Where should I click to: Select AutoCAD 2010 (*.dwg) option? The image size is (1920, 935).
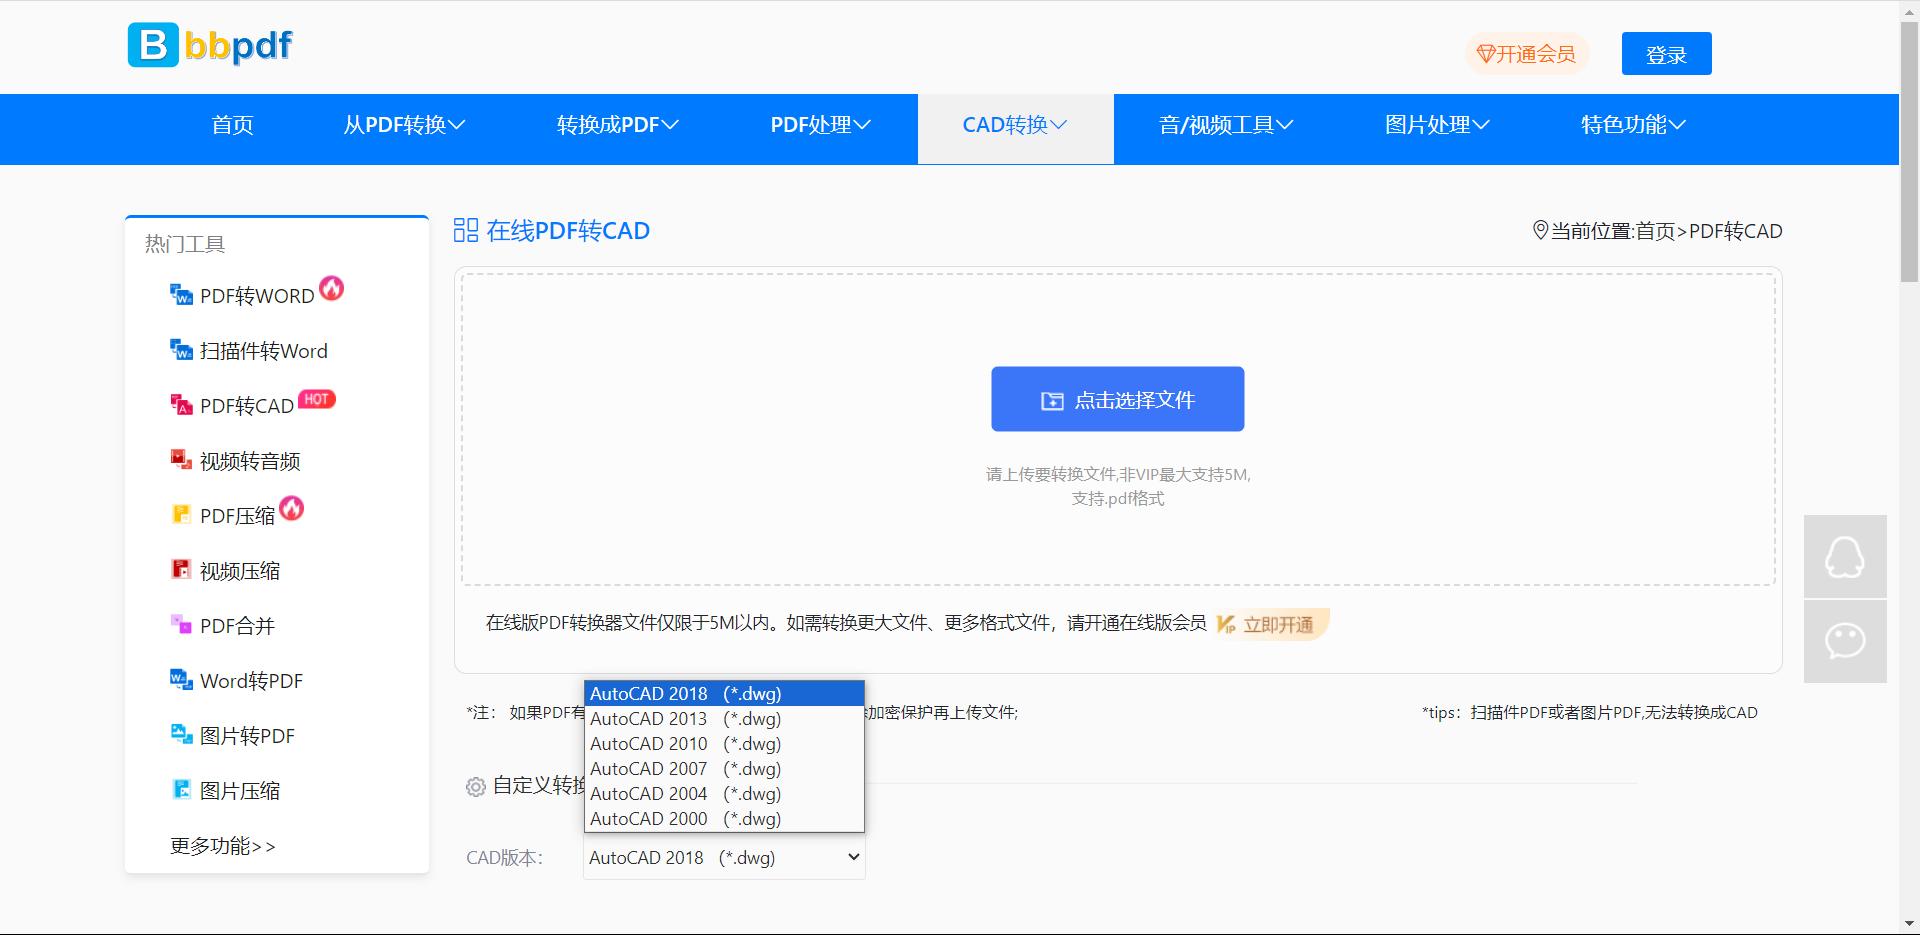tap(724, 743)
